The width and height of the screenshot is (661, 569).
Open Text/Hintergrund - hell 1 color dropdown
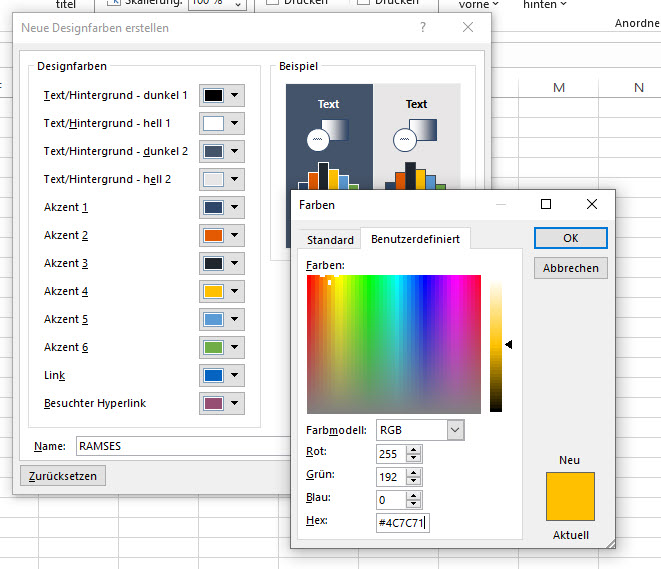(x=222, y=123)
